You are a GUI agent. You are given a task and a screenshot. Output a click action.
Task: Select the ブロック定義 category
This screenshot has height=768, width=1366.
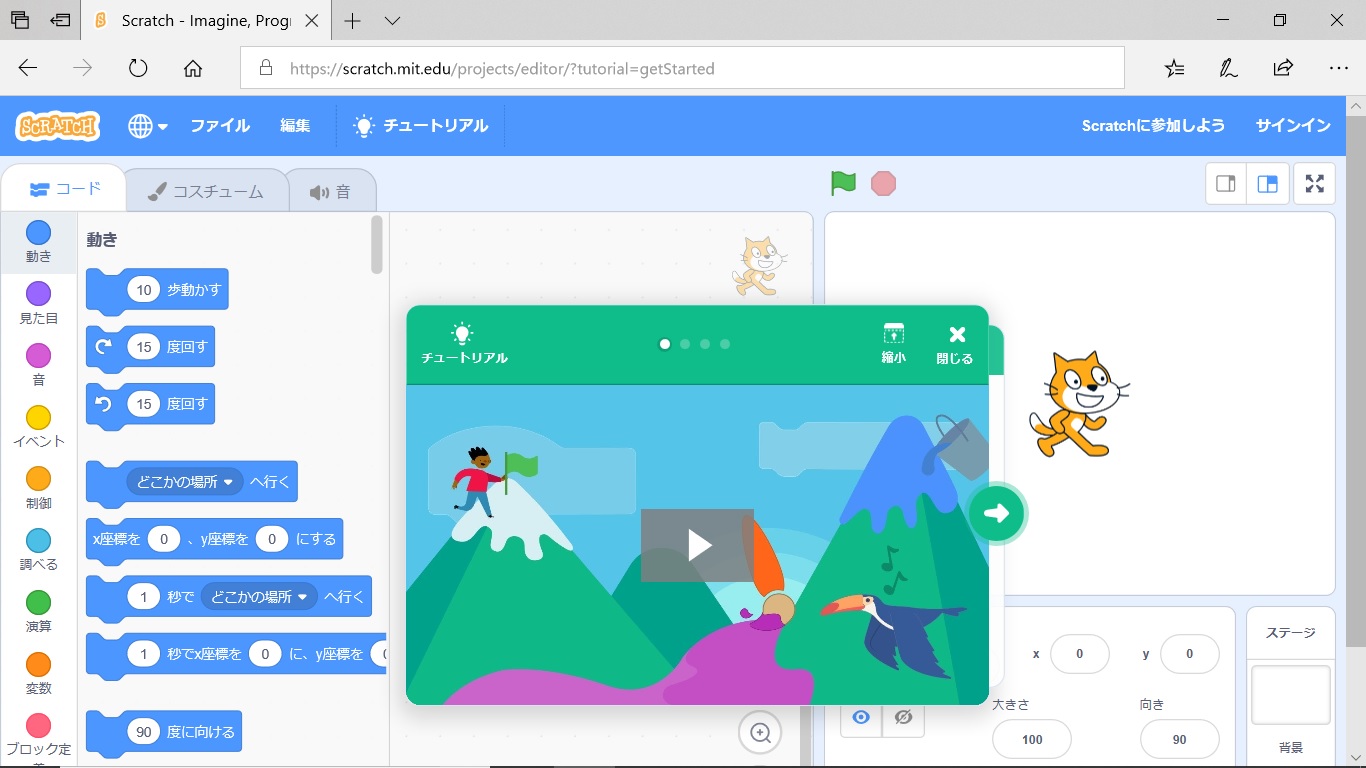click(x=38, y=736)
